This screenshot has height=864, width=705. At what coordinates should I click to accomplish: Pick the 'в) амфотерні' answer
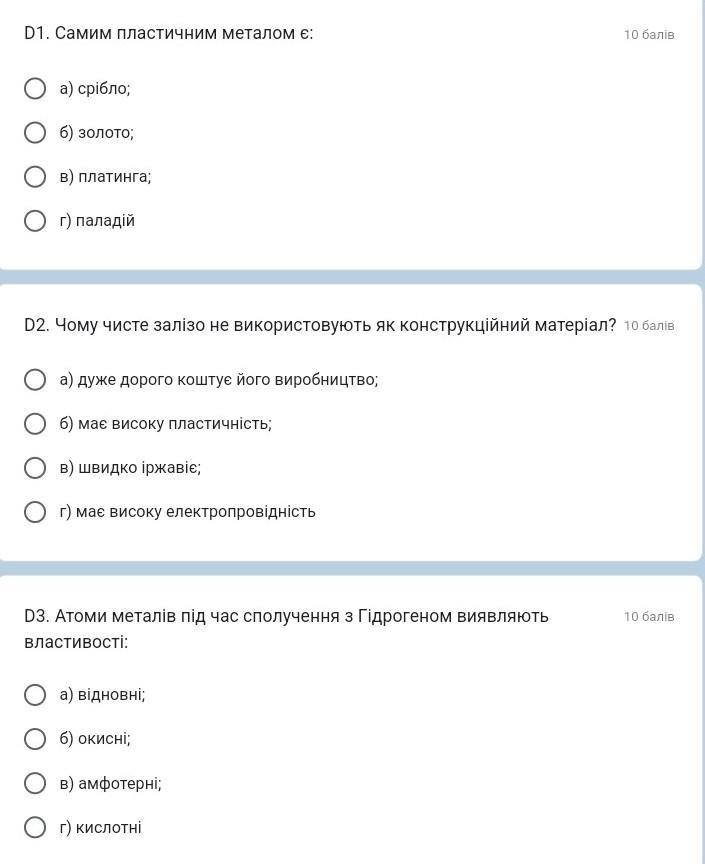[x=35, y=783]
